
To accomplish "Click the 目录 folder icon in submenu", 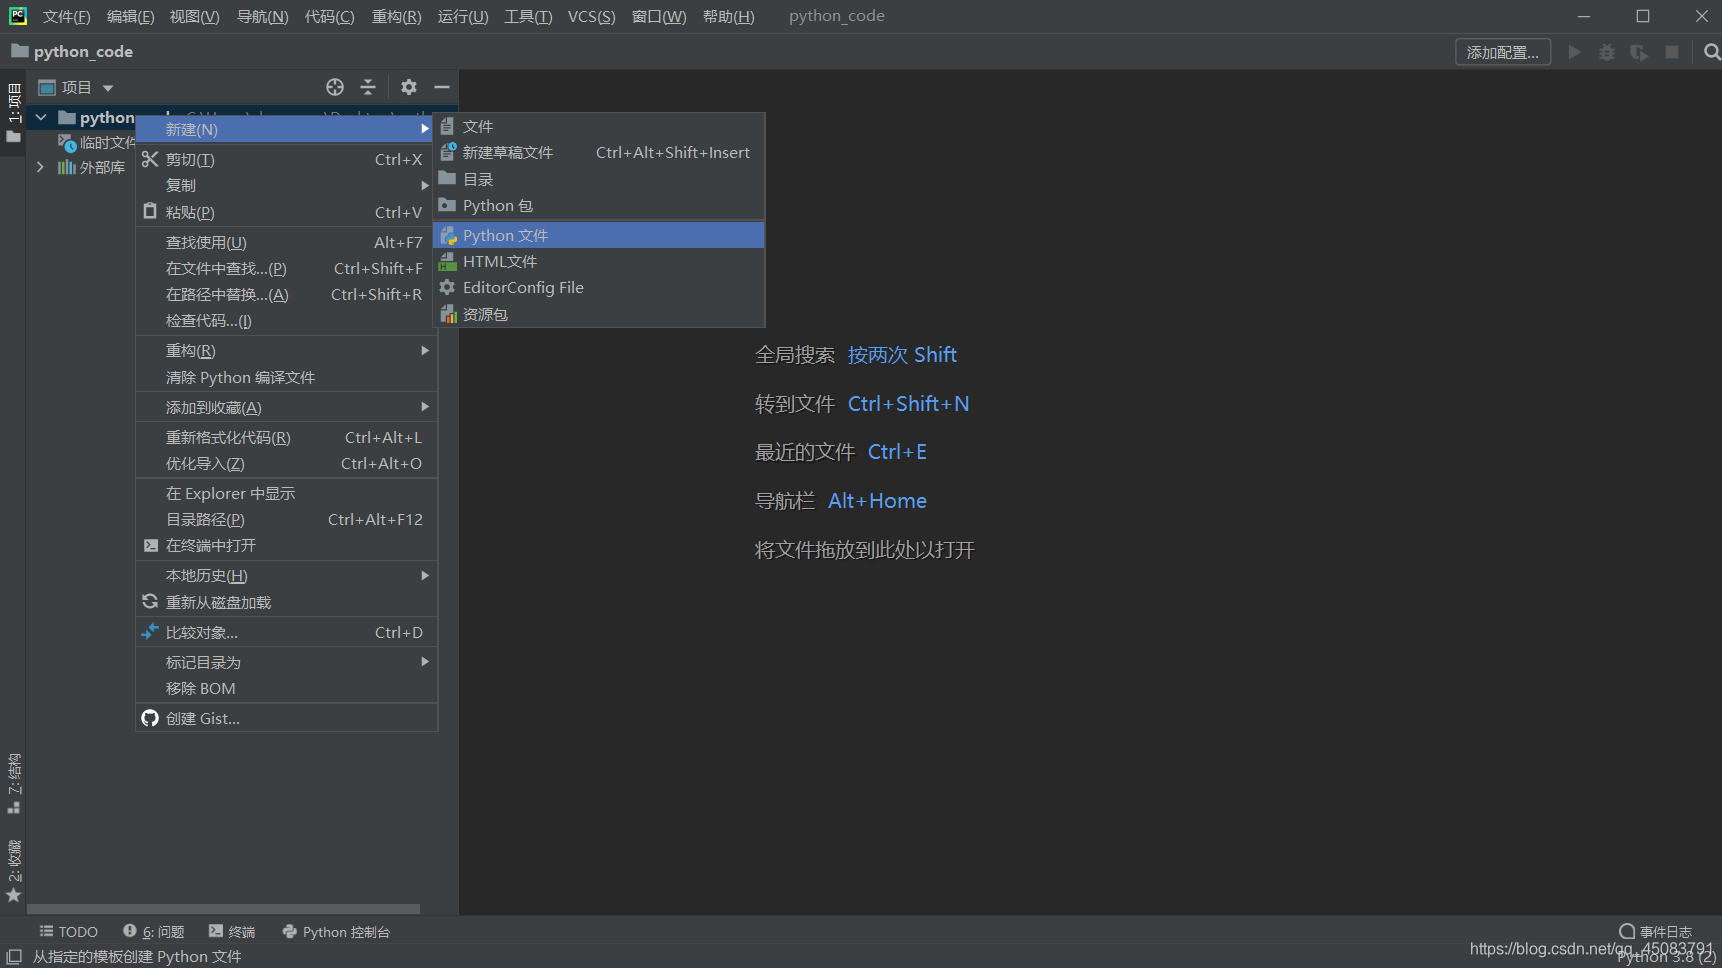I will [x=448, y=179].
